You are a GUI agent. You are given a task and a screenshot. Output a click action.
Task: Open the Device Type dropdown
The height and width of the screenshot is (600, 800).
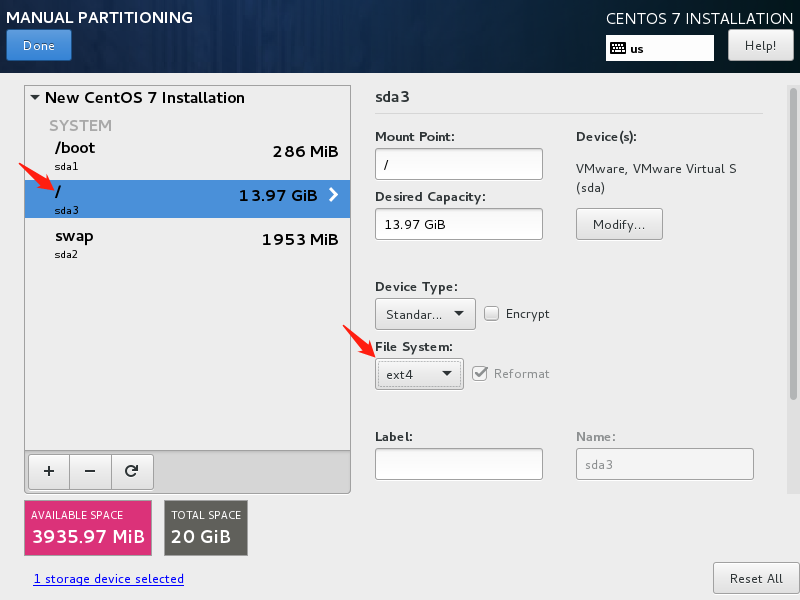(x=425, y=314)
